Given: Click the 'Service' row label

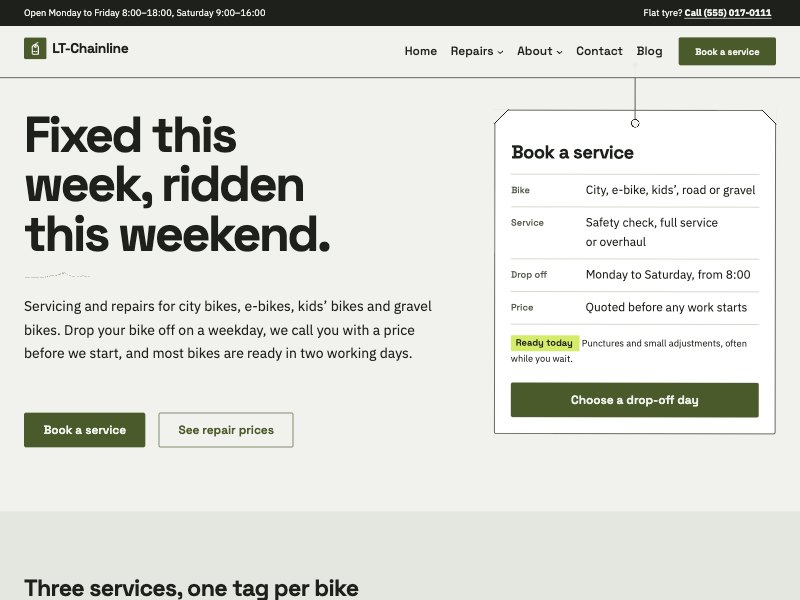Looking at the screenshot, I should 527,222.
